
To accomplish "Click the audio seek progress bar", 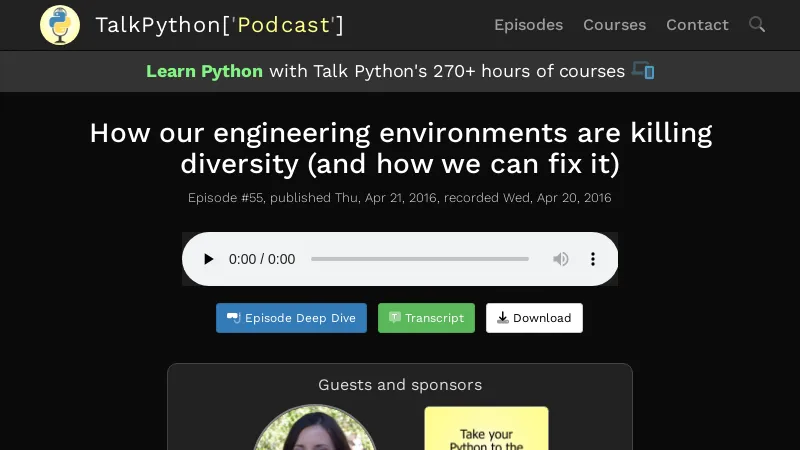I will pyautogui.click(x=419, y=259).
